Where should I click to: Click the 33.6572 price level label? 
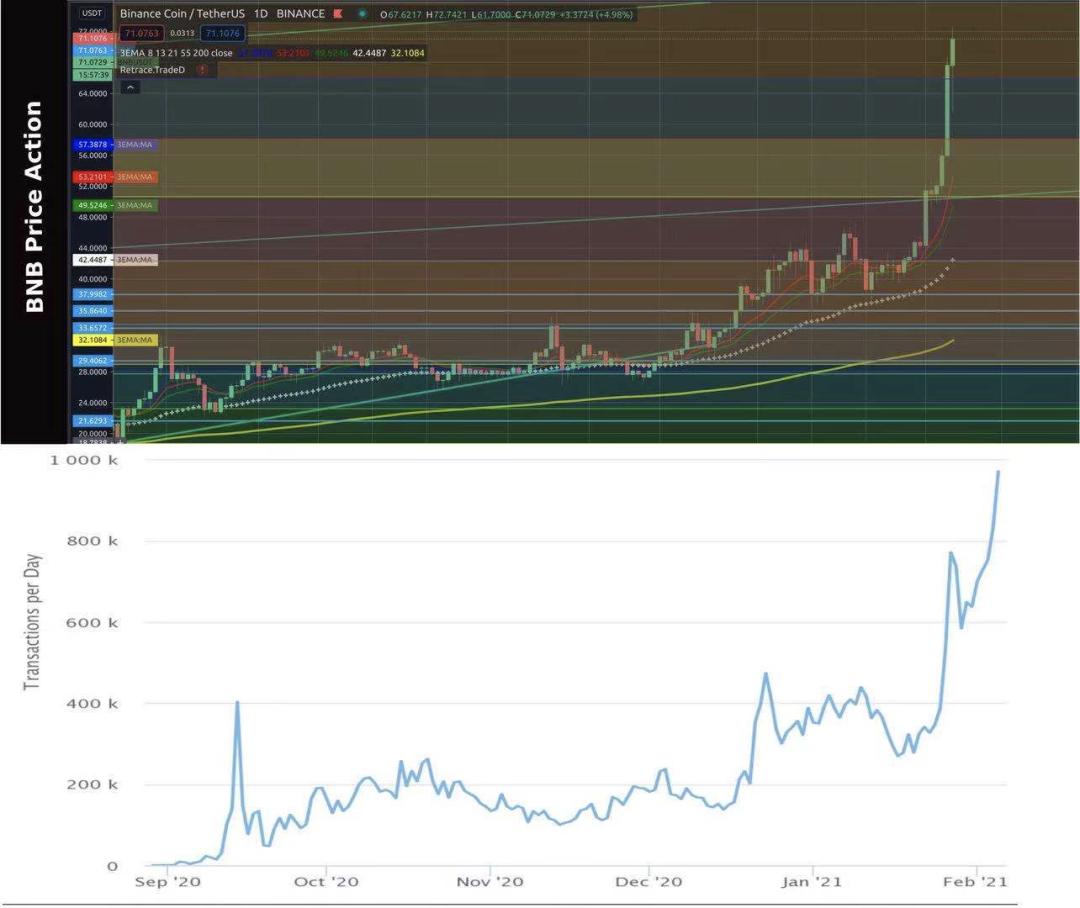92,328
